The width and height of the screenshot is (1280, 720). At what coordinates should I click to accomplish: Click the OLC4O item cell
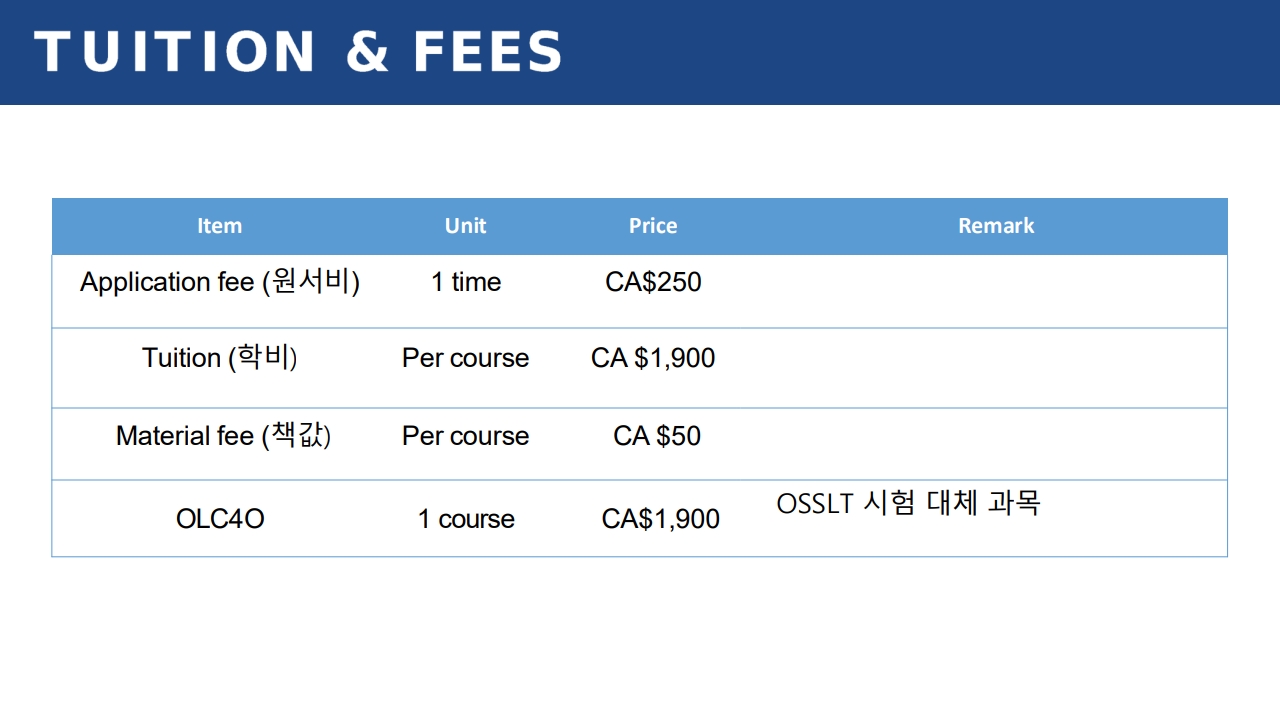click(220, 519)
